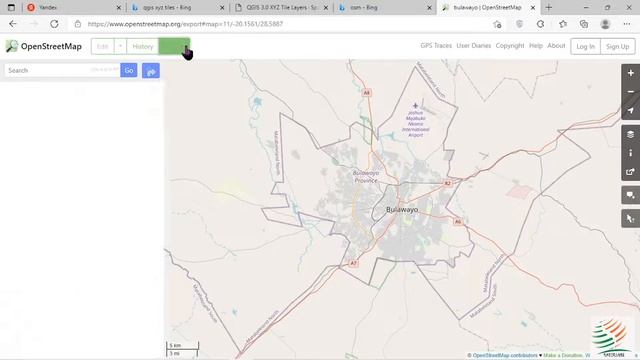Viewport: 640px width, 360px height.
Task: Open User Diaries link
Action: tap(473, 46)
